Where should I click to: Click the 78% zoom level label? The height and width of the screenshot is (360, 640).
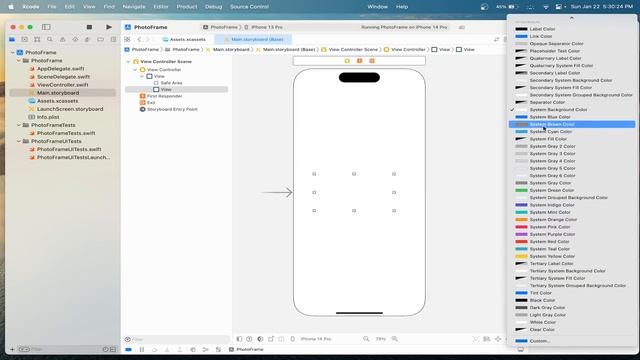[380, 339]
